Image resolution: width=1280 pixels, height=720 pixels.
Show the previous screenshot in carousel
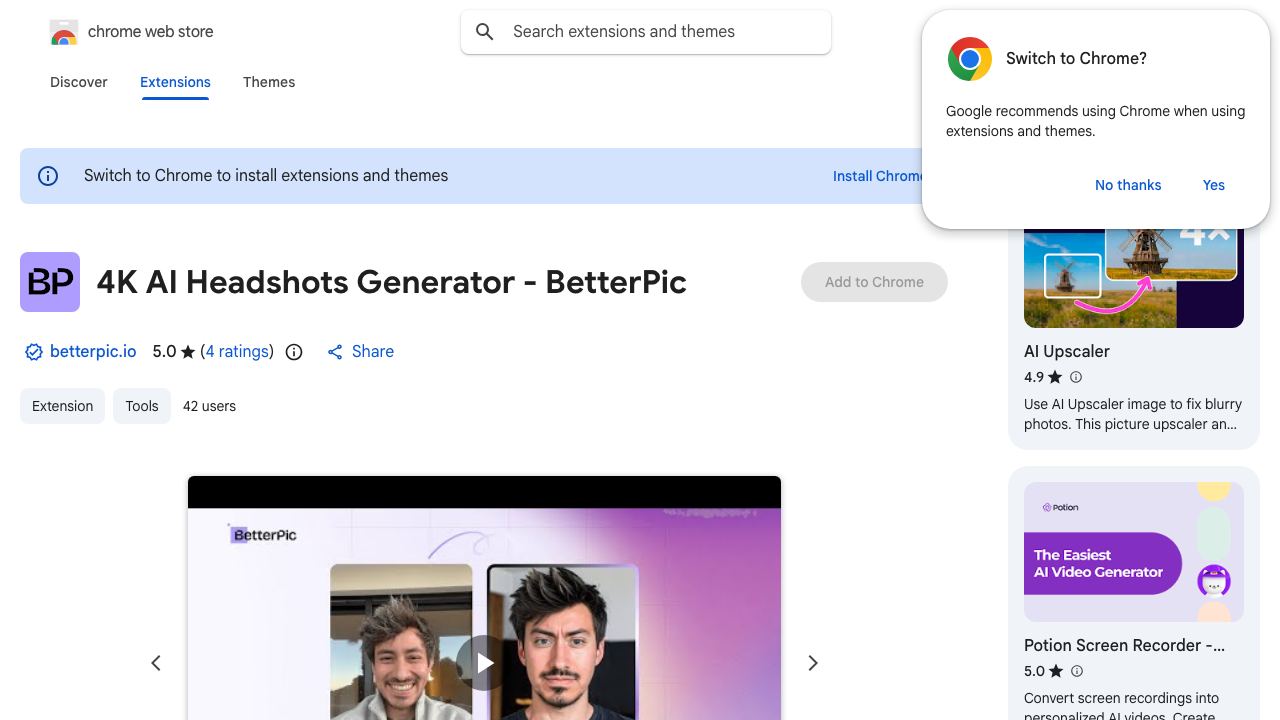point(156,663)
